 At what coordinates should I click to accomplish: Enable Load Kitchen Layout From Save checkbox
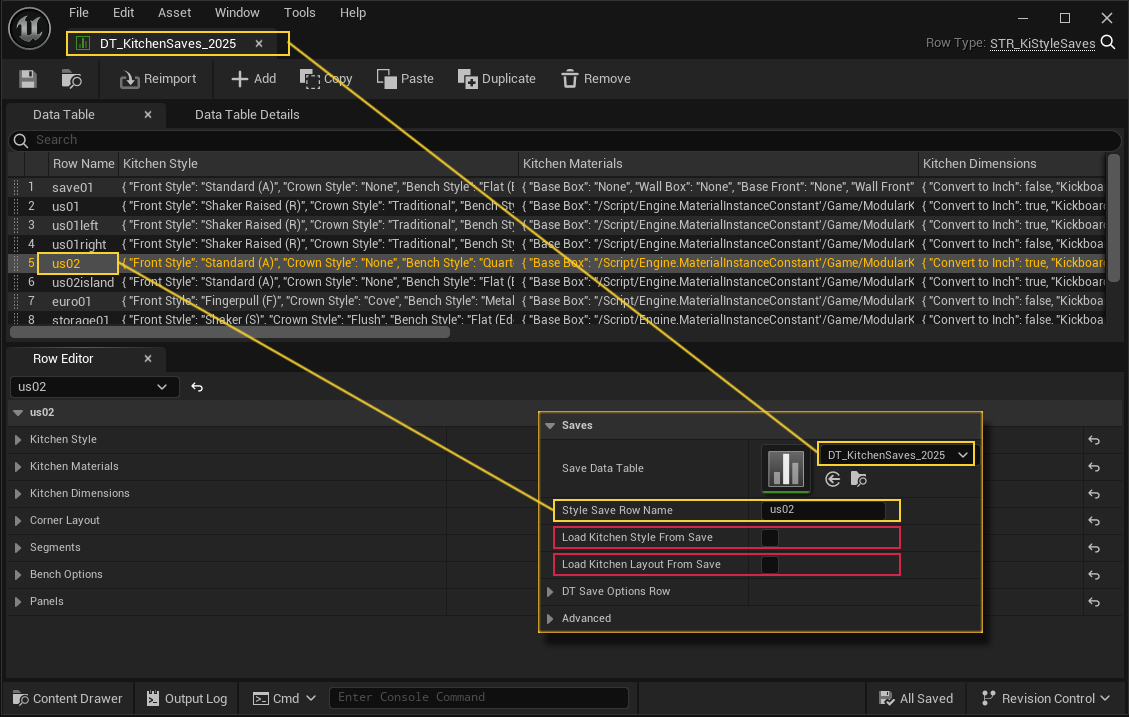pyautogui.click(x=770, y=565)
